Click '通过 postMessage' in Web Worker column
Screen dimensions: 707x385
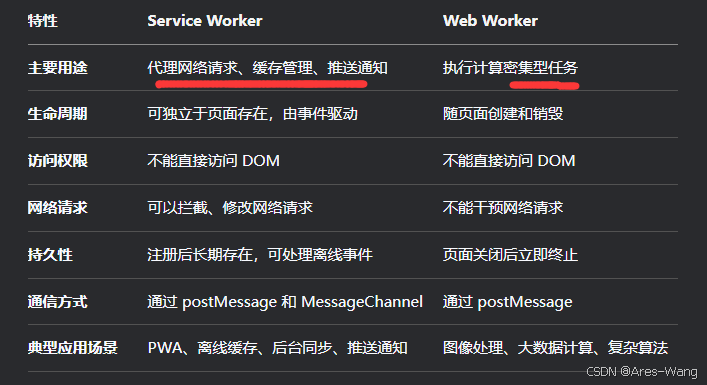tap(507, 302)
